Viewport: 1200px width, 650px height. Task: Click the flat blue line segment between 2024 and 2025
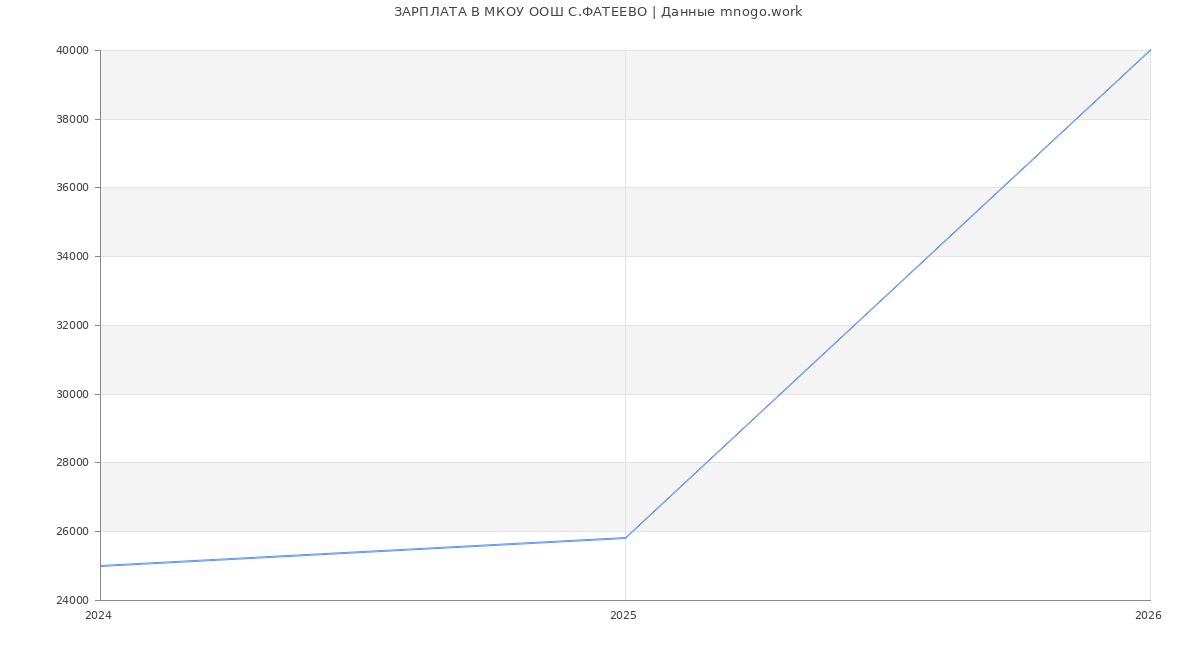point(363,552)
